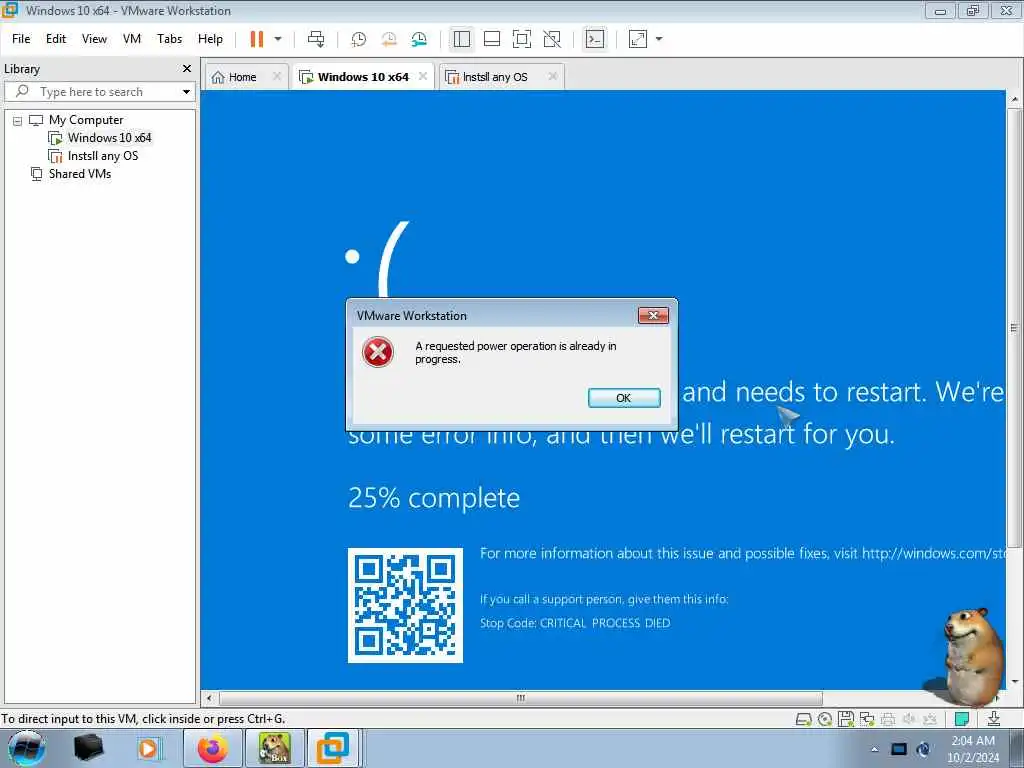This screenshot has width=1024, height=768.
Task: Open the power options dropdown arrow
Action: 278,39
